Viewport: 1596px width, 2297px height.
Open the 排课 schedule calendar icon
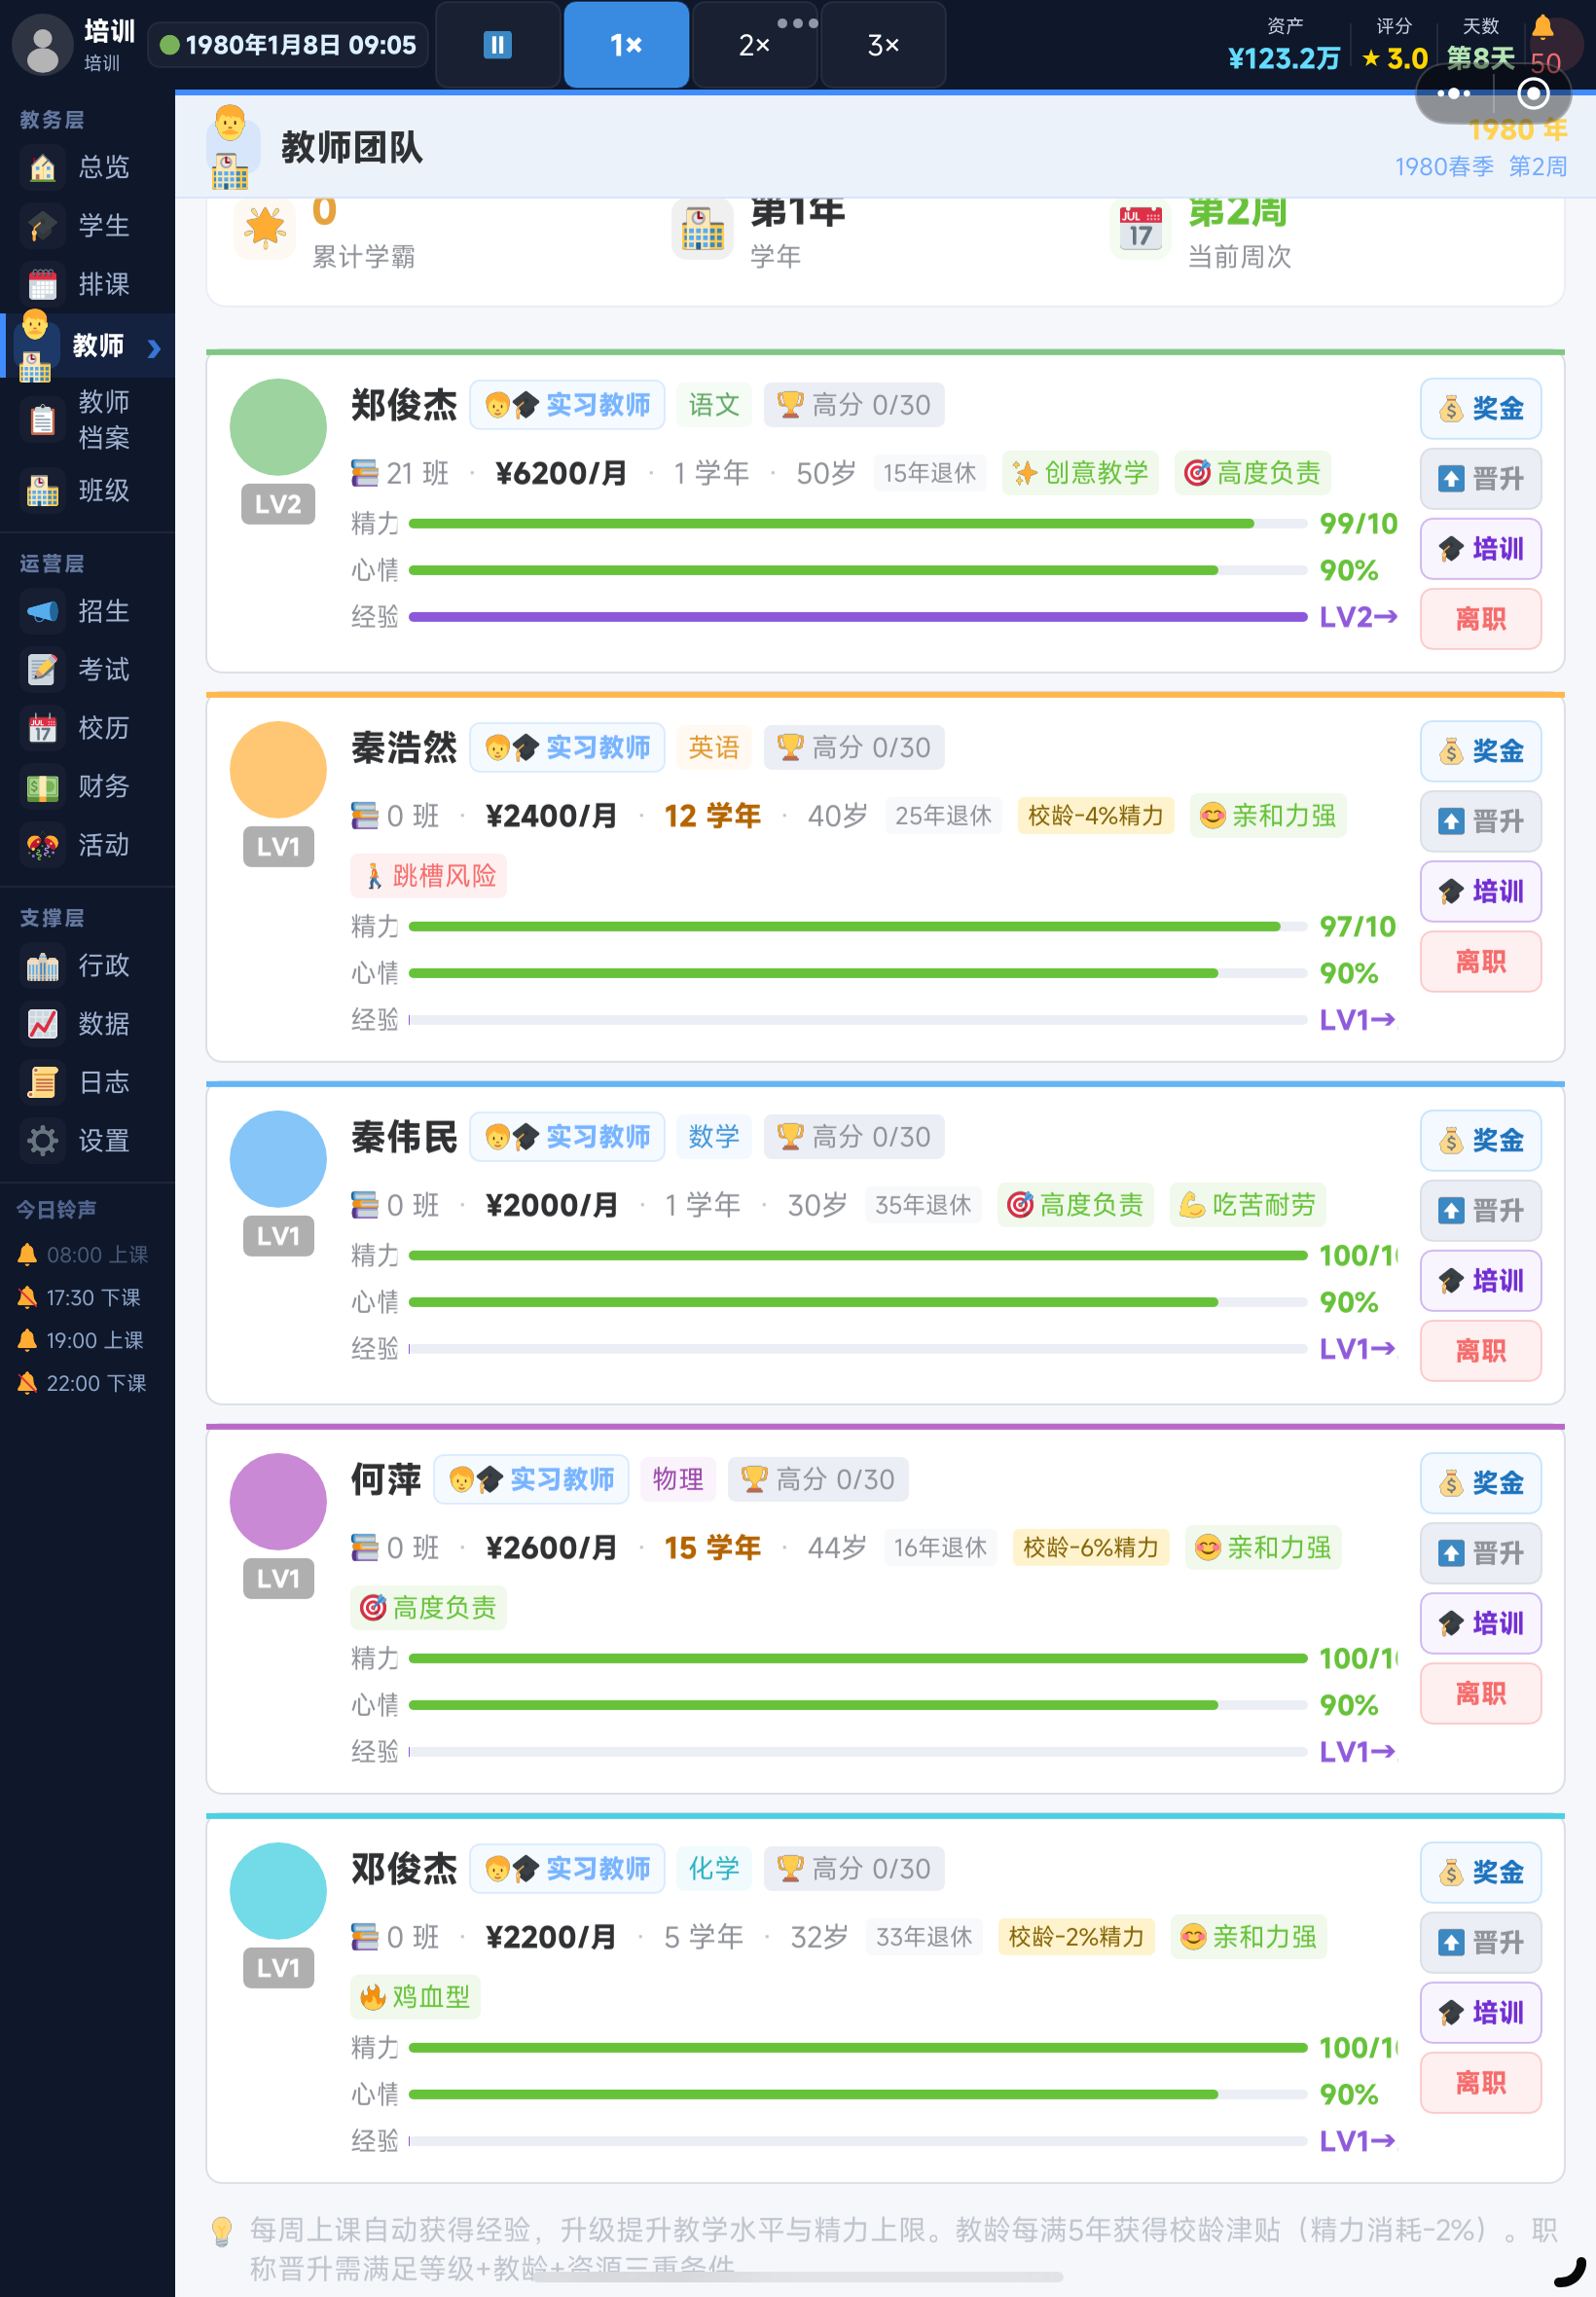point(42,285)
